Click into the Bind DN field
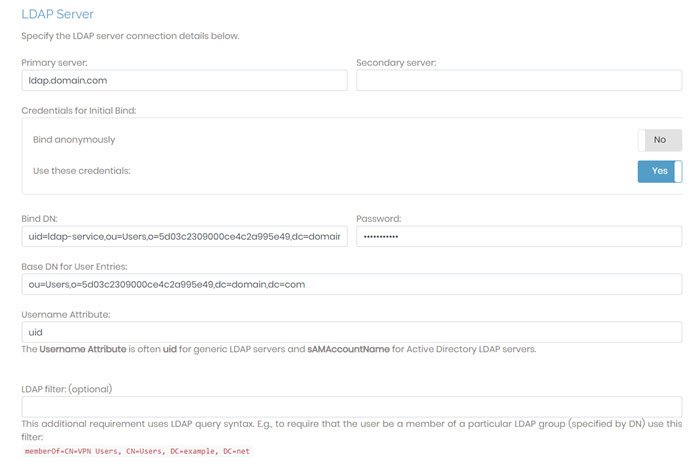The height and width of the screenshot is (467, 699). (x=184, y=236)
